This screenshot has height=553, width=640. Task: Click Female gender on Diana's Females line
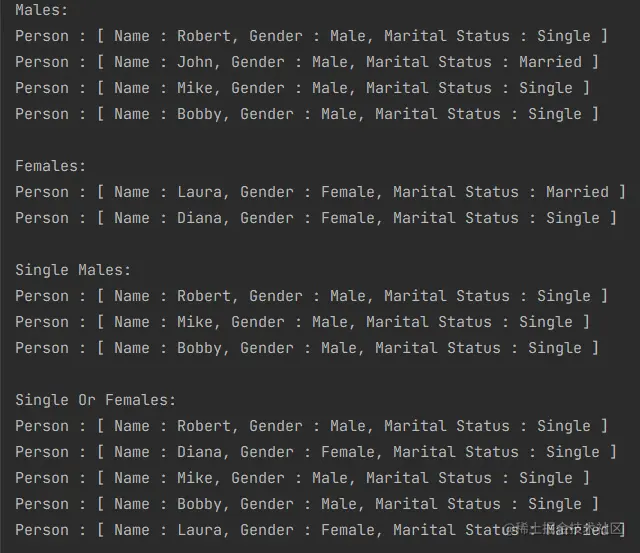point(348,218)
